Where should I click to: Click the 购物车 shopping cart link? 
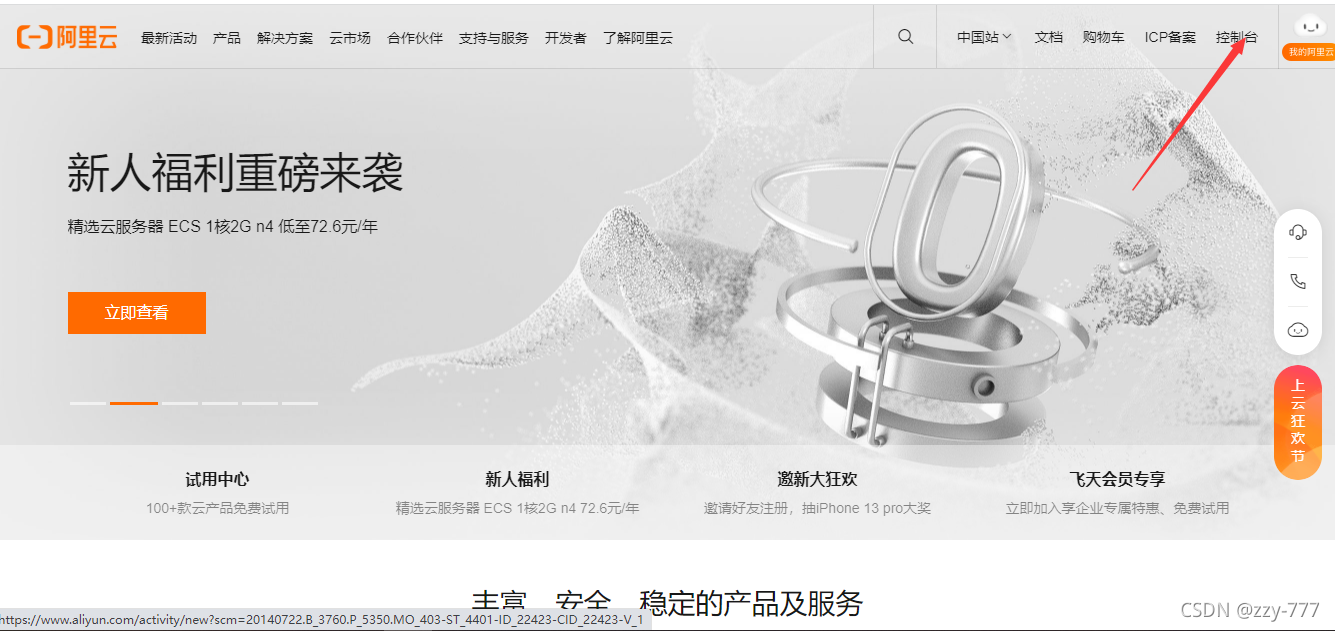(x=1104, y=36)
